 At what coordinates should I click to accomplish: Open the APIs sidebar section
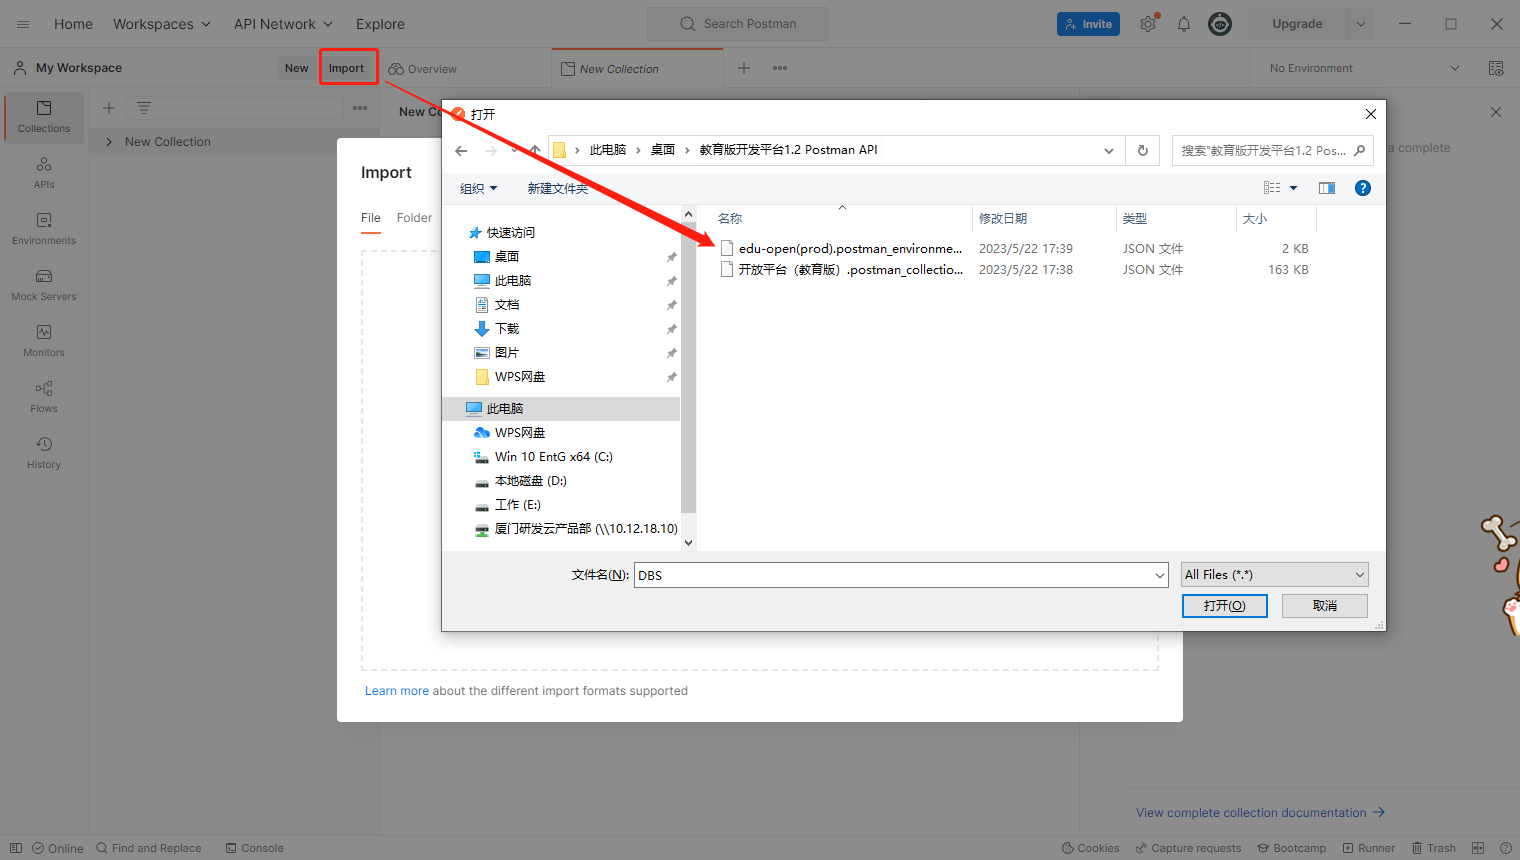pos(44,172)
